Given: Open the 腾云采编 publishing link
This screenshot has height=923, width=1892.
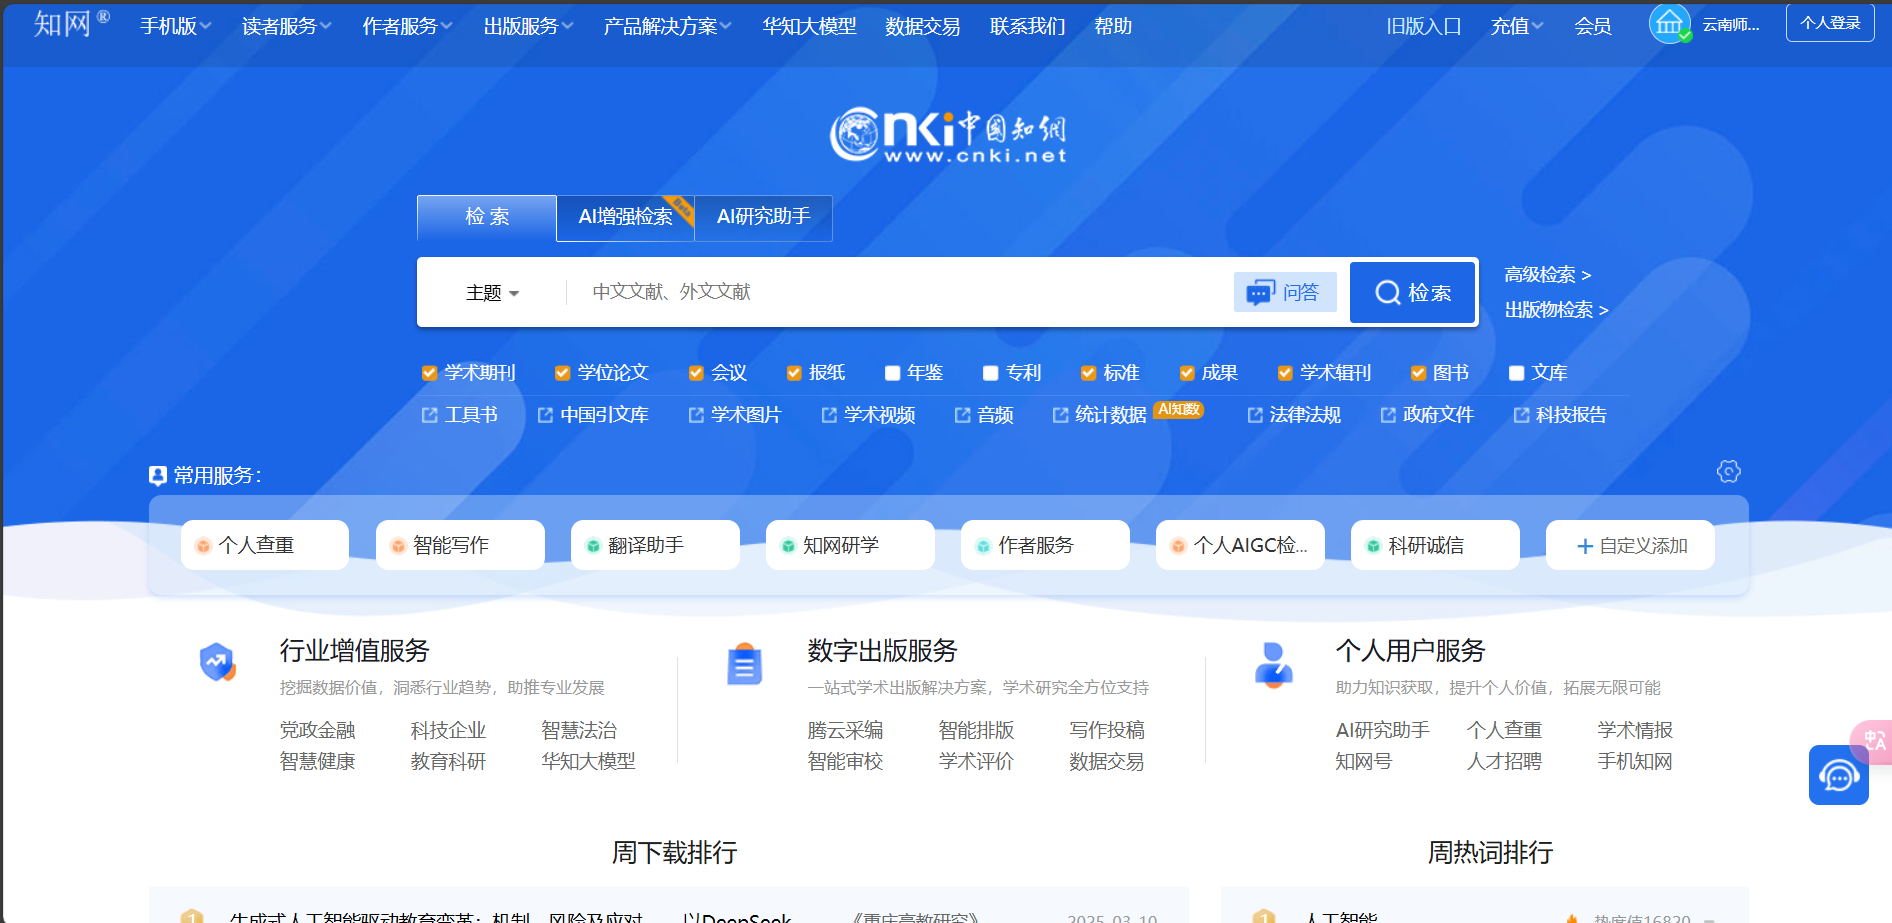Looking at the screenshot, I should (x=845, y=731).
